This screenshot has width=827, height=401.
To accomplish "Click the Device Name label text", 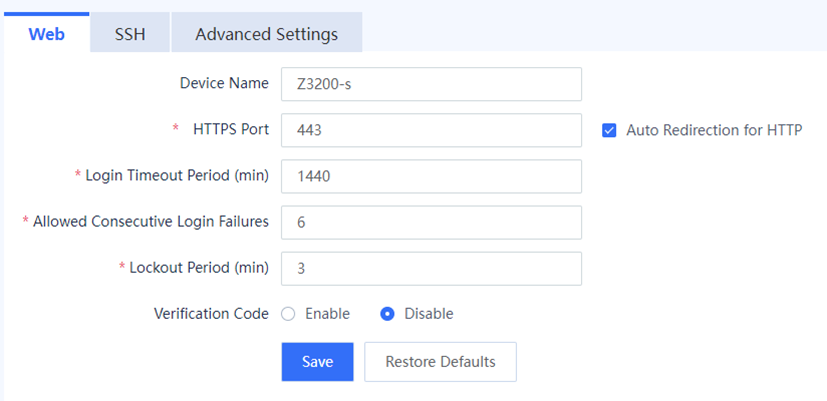I will [x=224, y=83].
